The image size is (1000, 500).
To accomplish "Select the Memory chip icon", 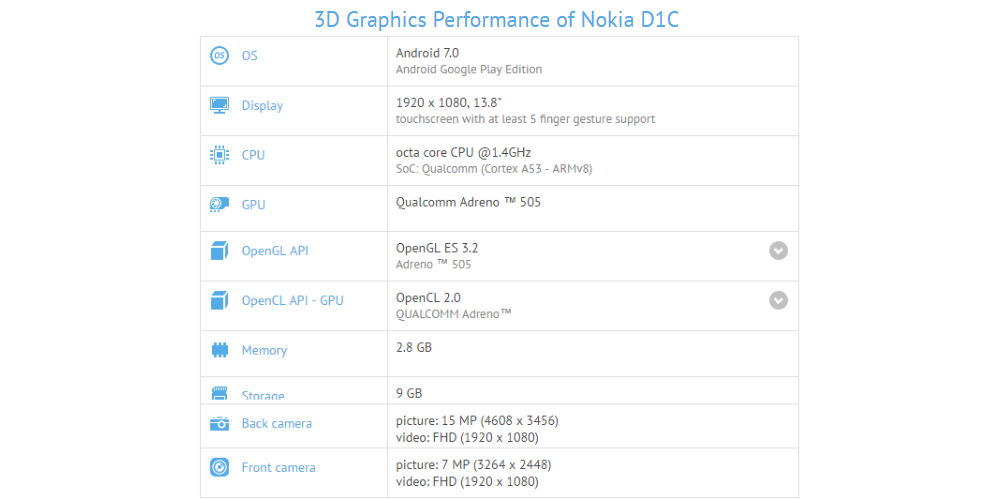I will tap(219, 350).
